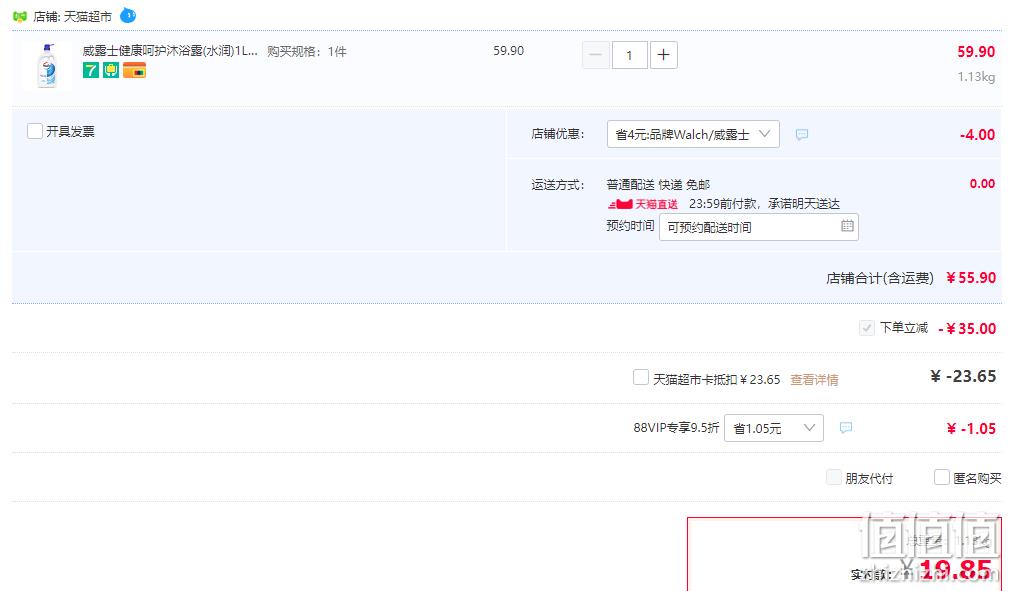Click the 运送方式 label
Viewport: 1009px width, 591px height.
pyautogui.click(x=558, y=185)
